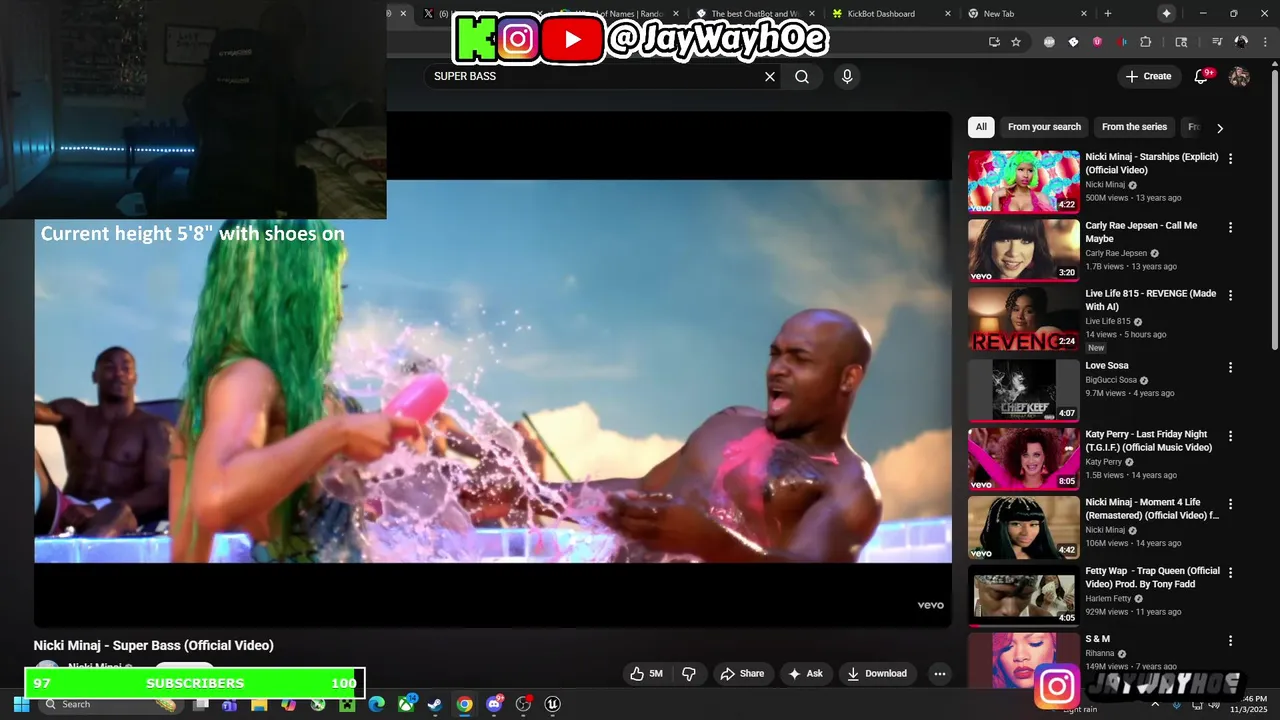Show more filter chips with arrow

(1219, 128)
